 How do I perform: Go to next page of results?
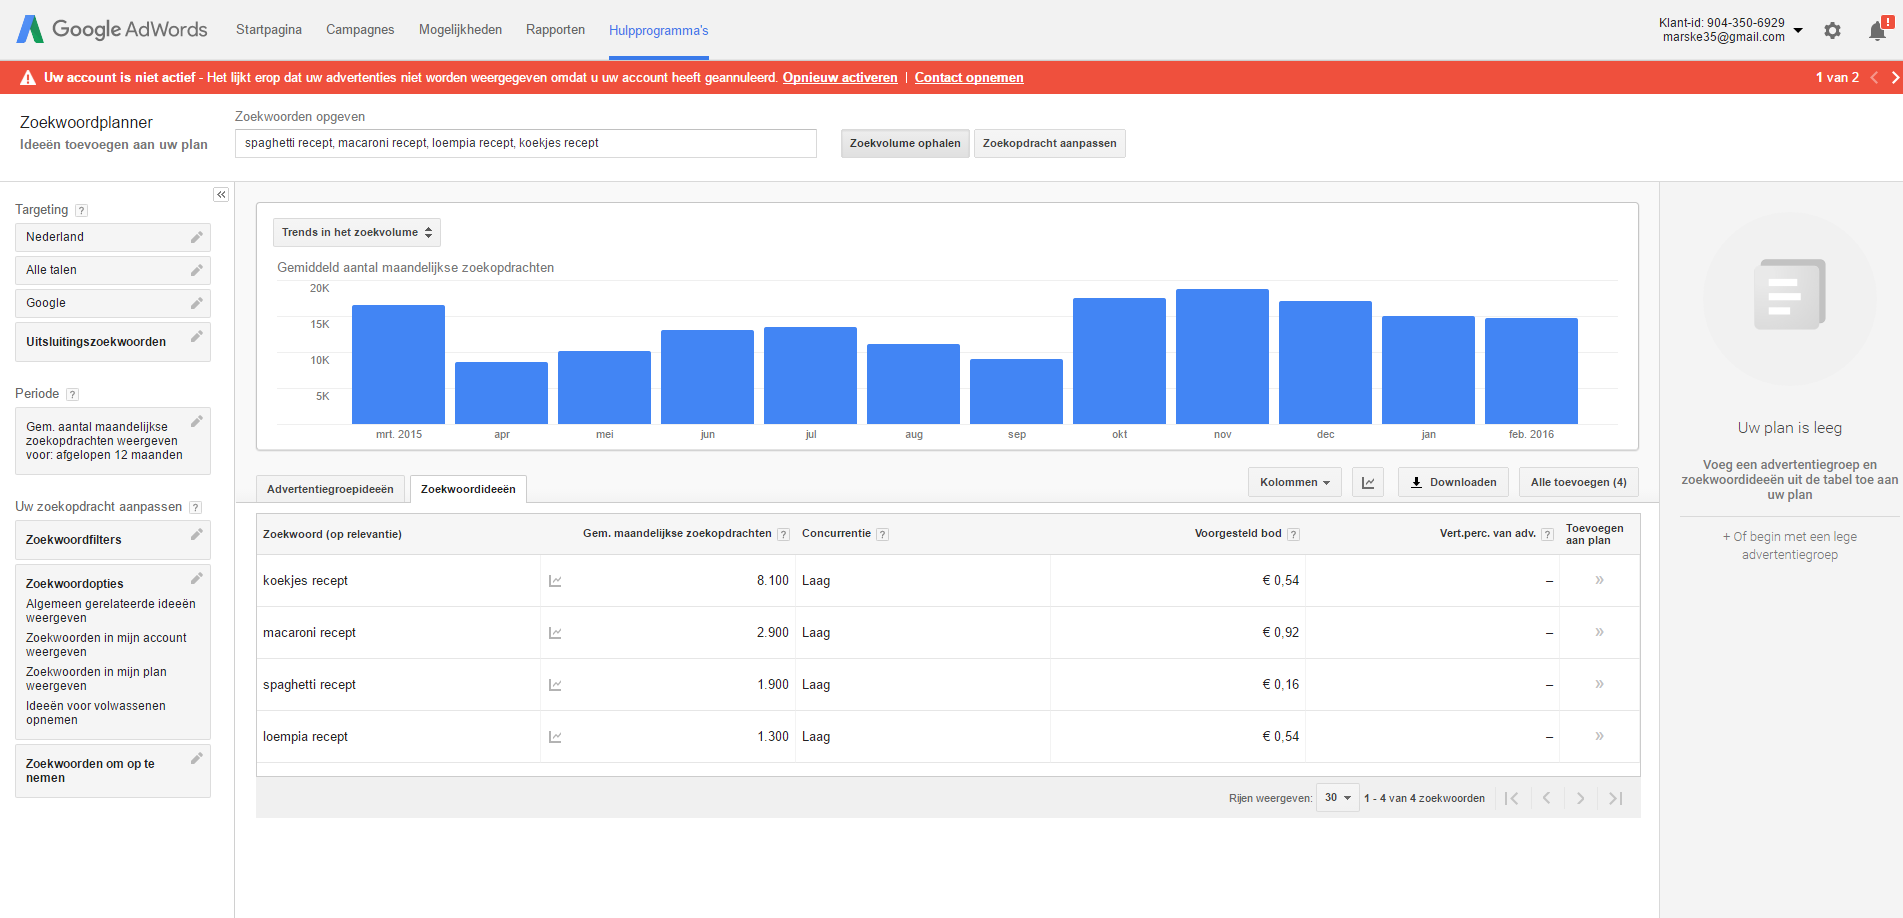point(1581,798)
